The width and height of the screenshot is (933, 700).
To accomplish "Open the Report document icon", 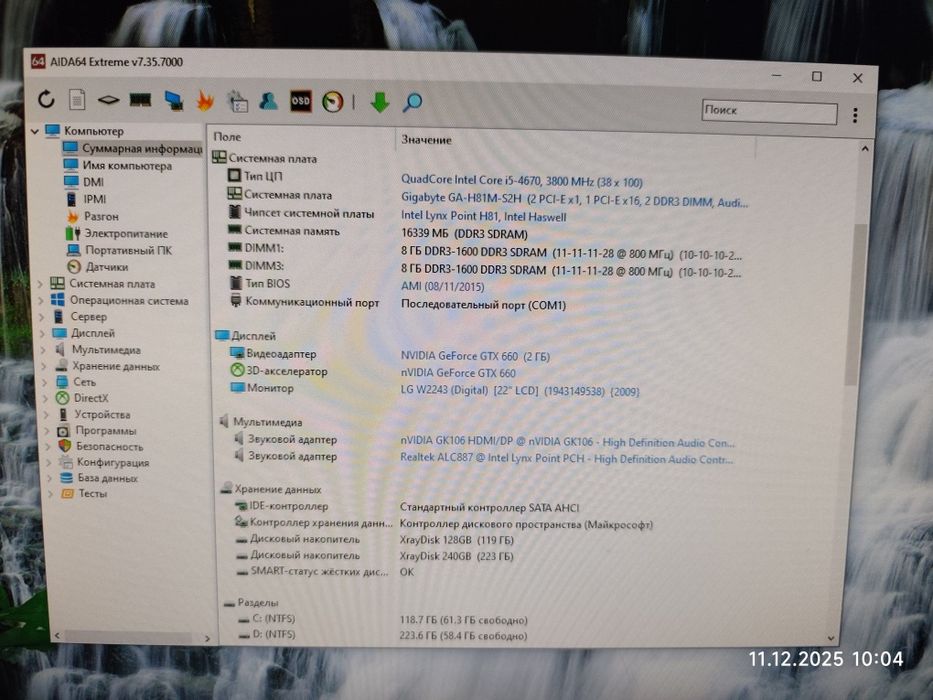I will coord(77,99).
